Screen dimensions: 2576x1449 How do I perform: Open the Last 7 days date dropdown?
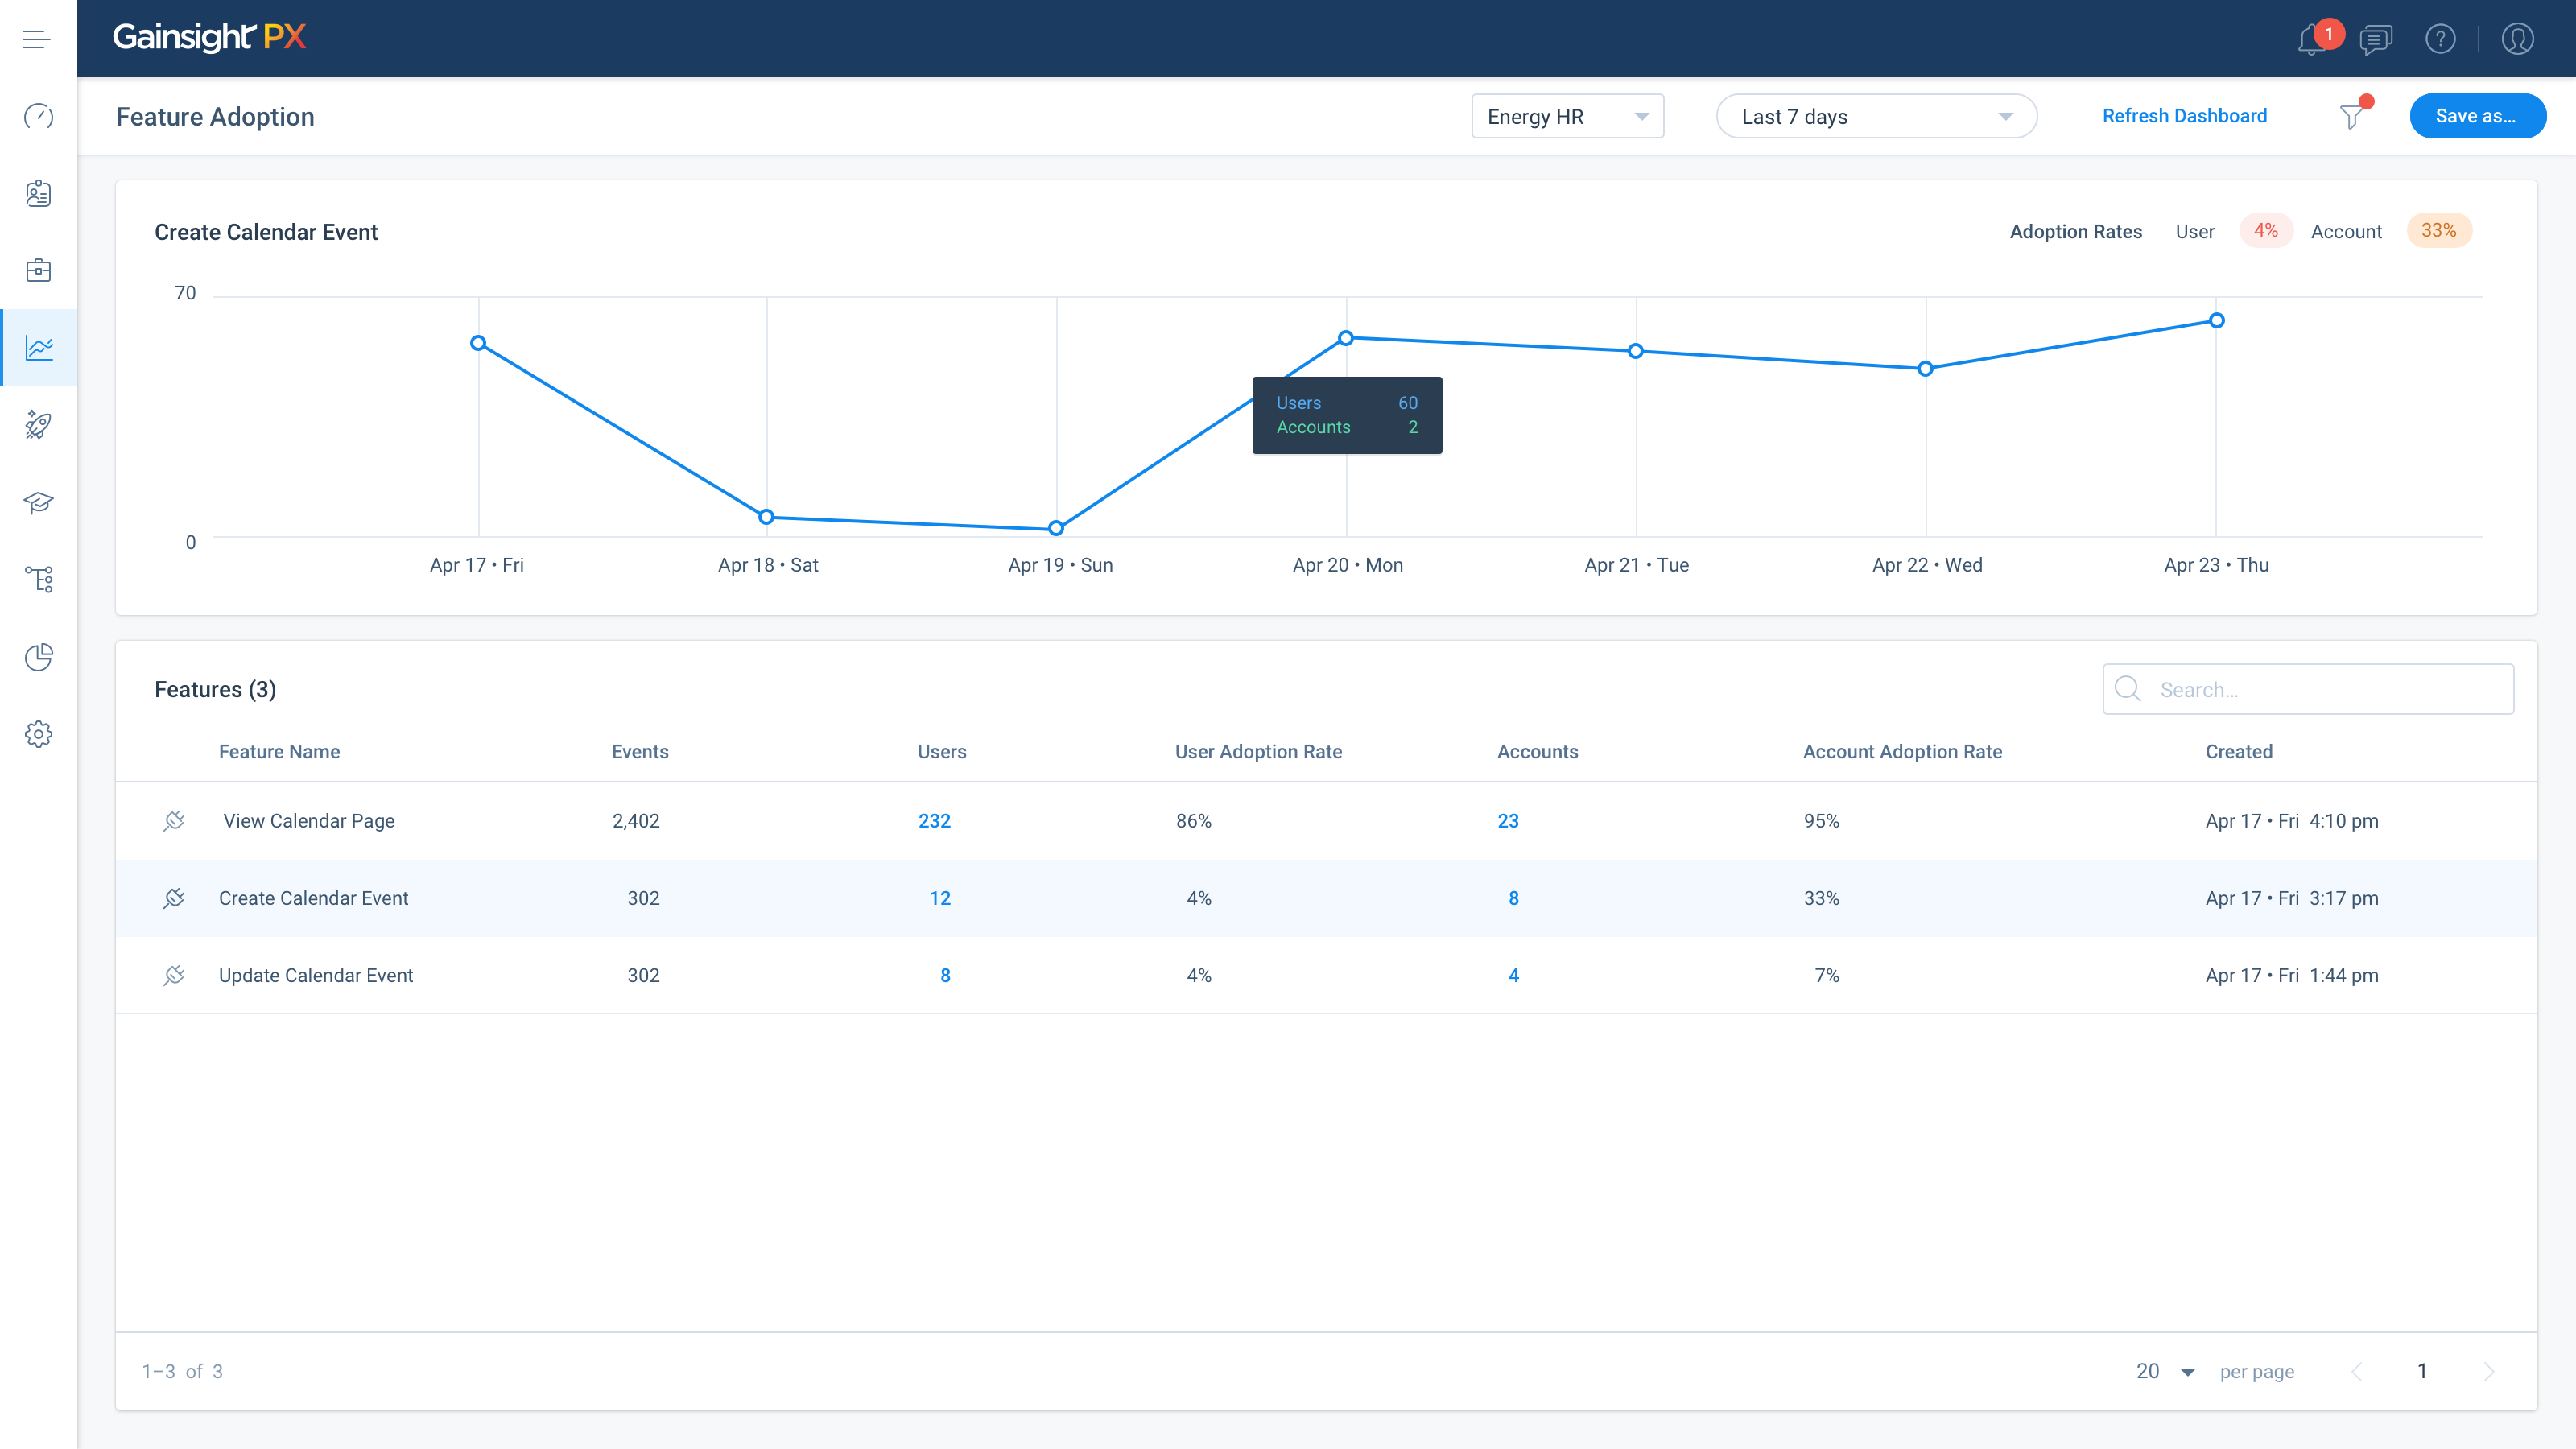(1876, 117)
